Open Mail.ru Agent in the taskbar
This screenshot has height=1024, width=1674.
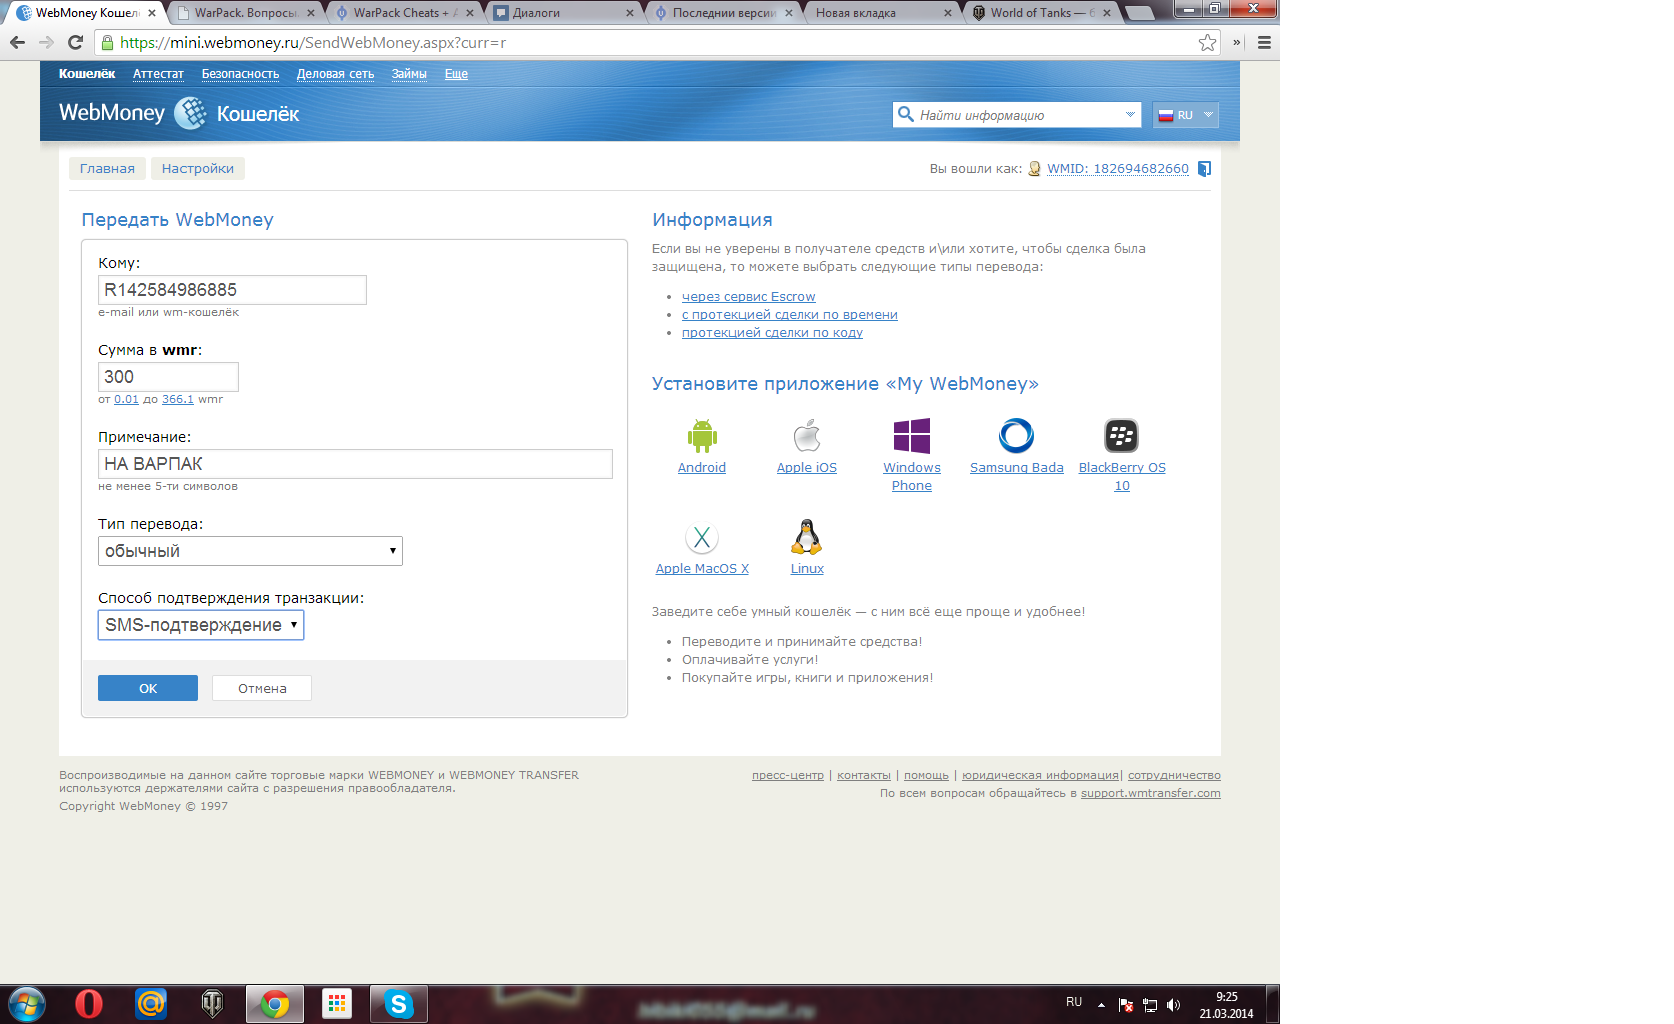point(151,1004)
